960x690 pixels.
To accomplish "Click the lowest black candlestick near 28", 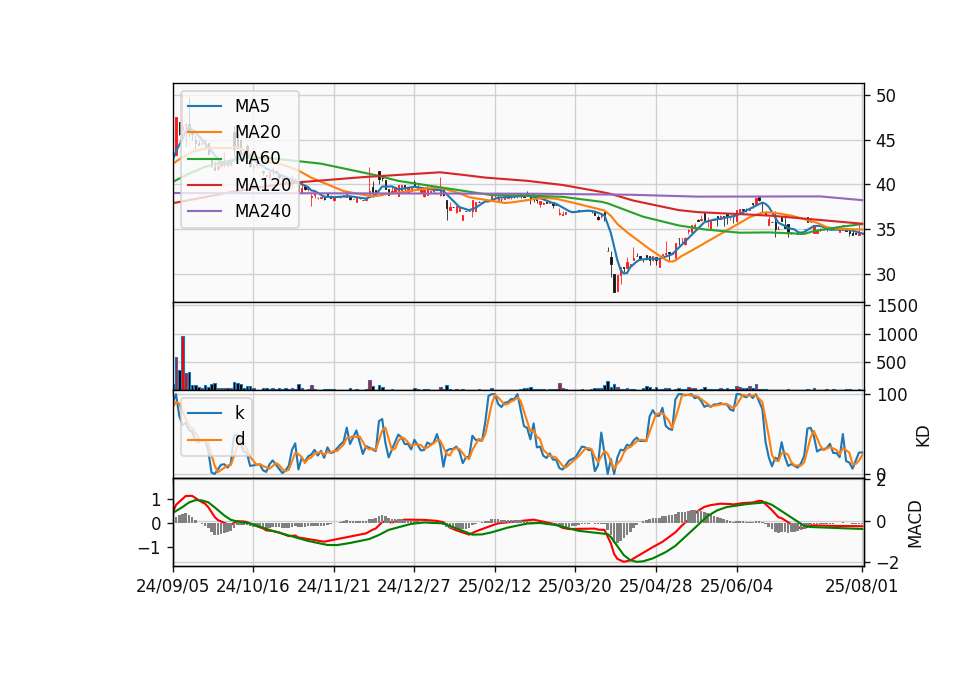I will 614,283.
